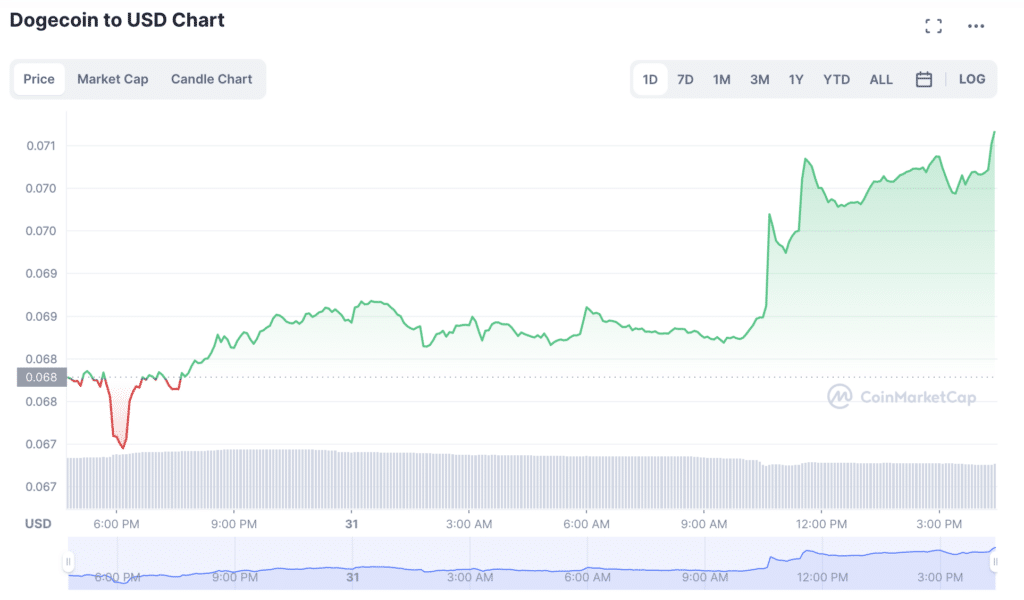Grab the left range slider handle
1024x600 pixels.
click(x=68, y=561)
